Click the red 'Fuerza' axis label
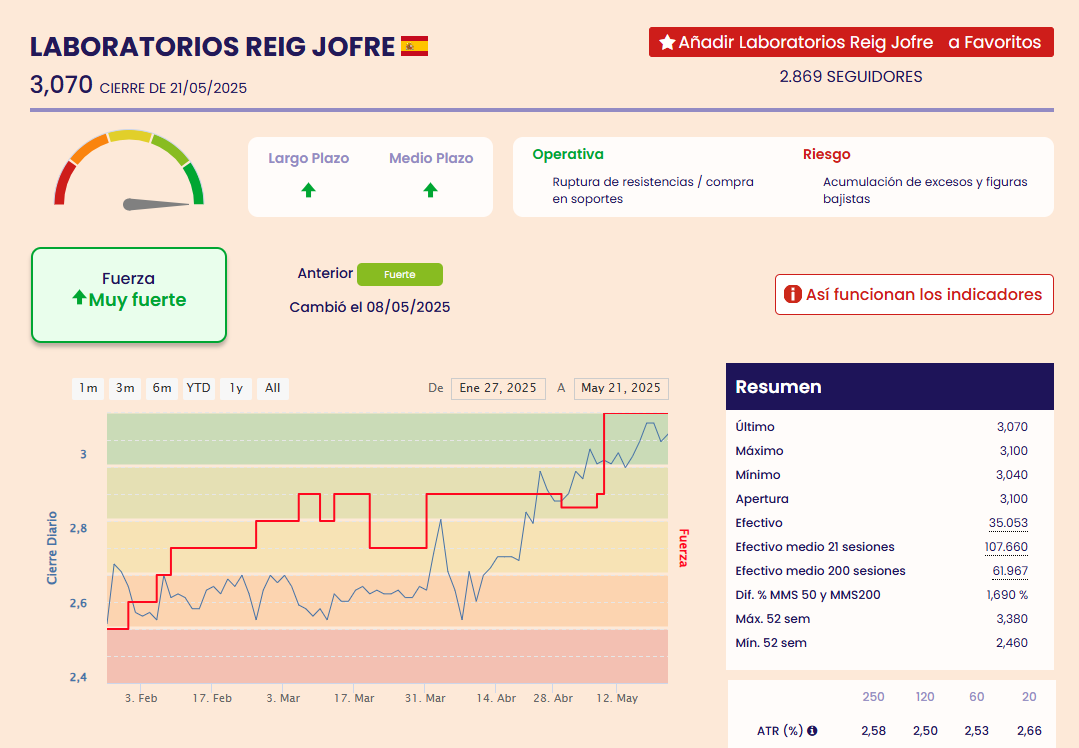Image resolution: width=1079 pixels, height=748 pixels. click(683, 548)
